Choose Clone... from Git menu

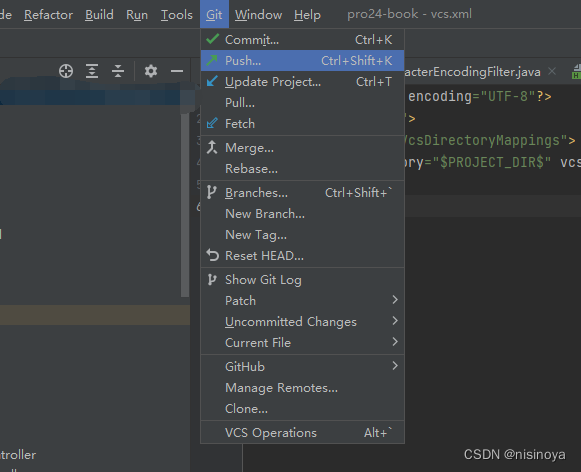[x=302, y=409]
